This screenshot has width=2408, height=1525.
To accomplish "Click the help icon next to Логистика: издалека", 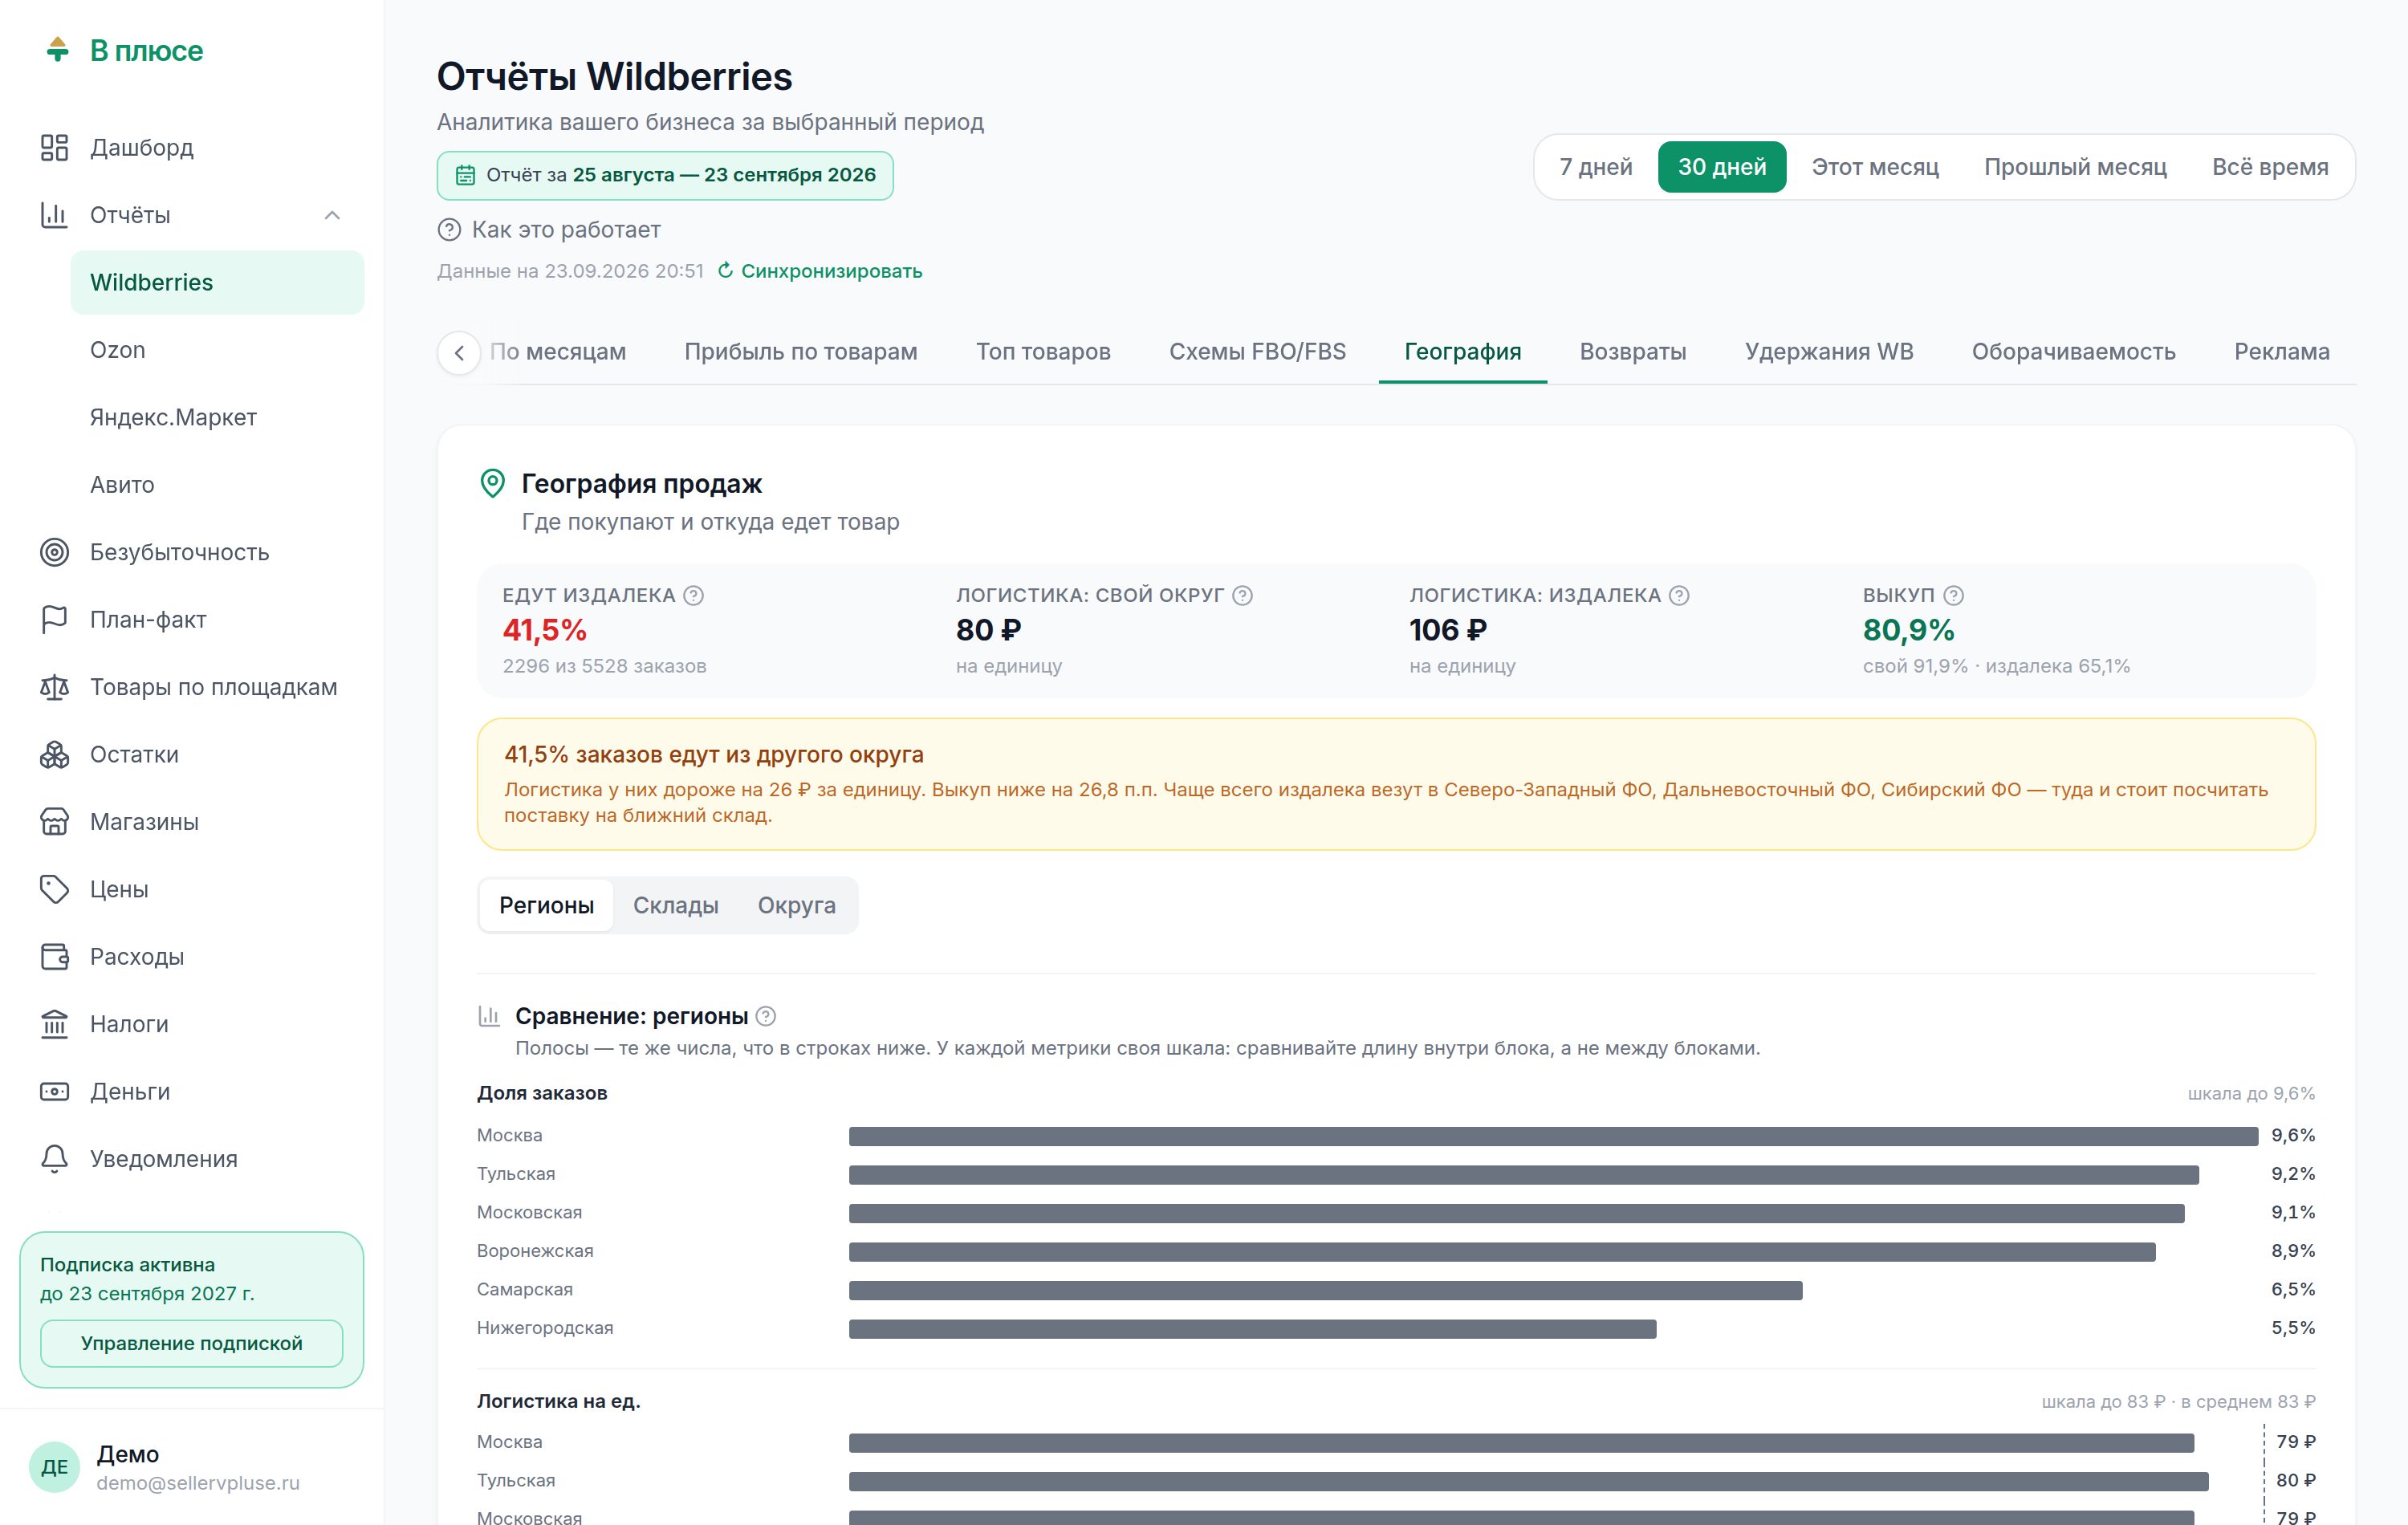I will [x=1679, y=596].
